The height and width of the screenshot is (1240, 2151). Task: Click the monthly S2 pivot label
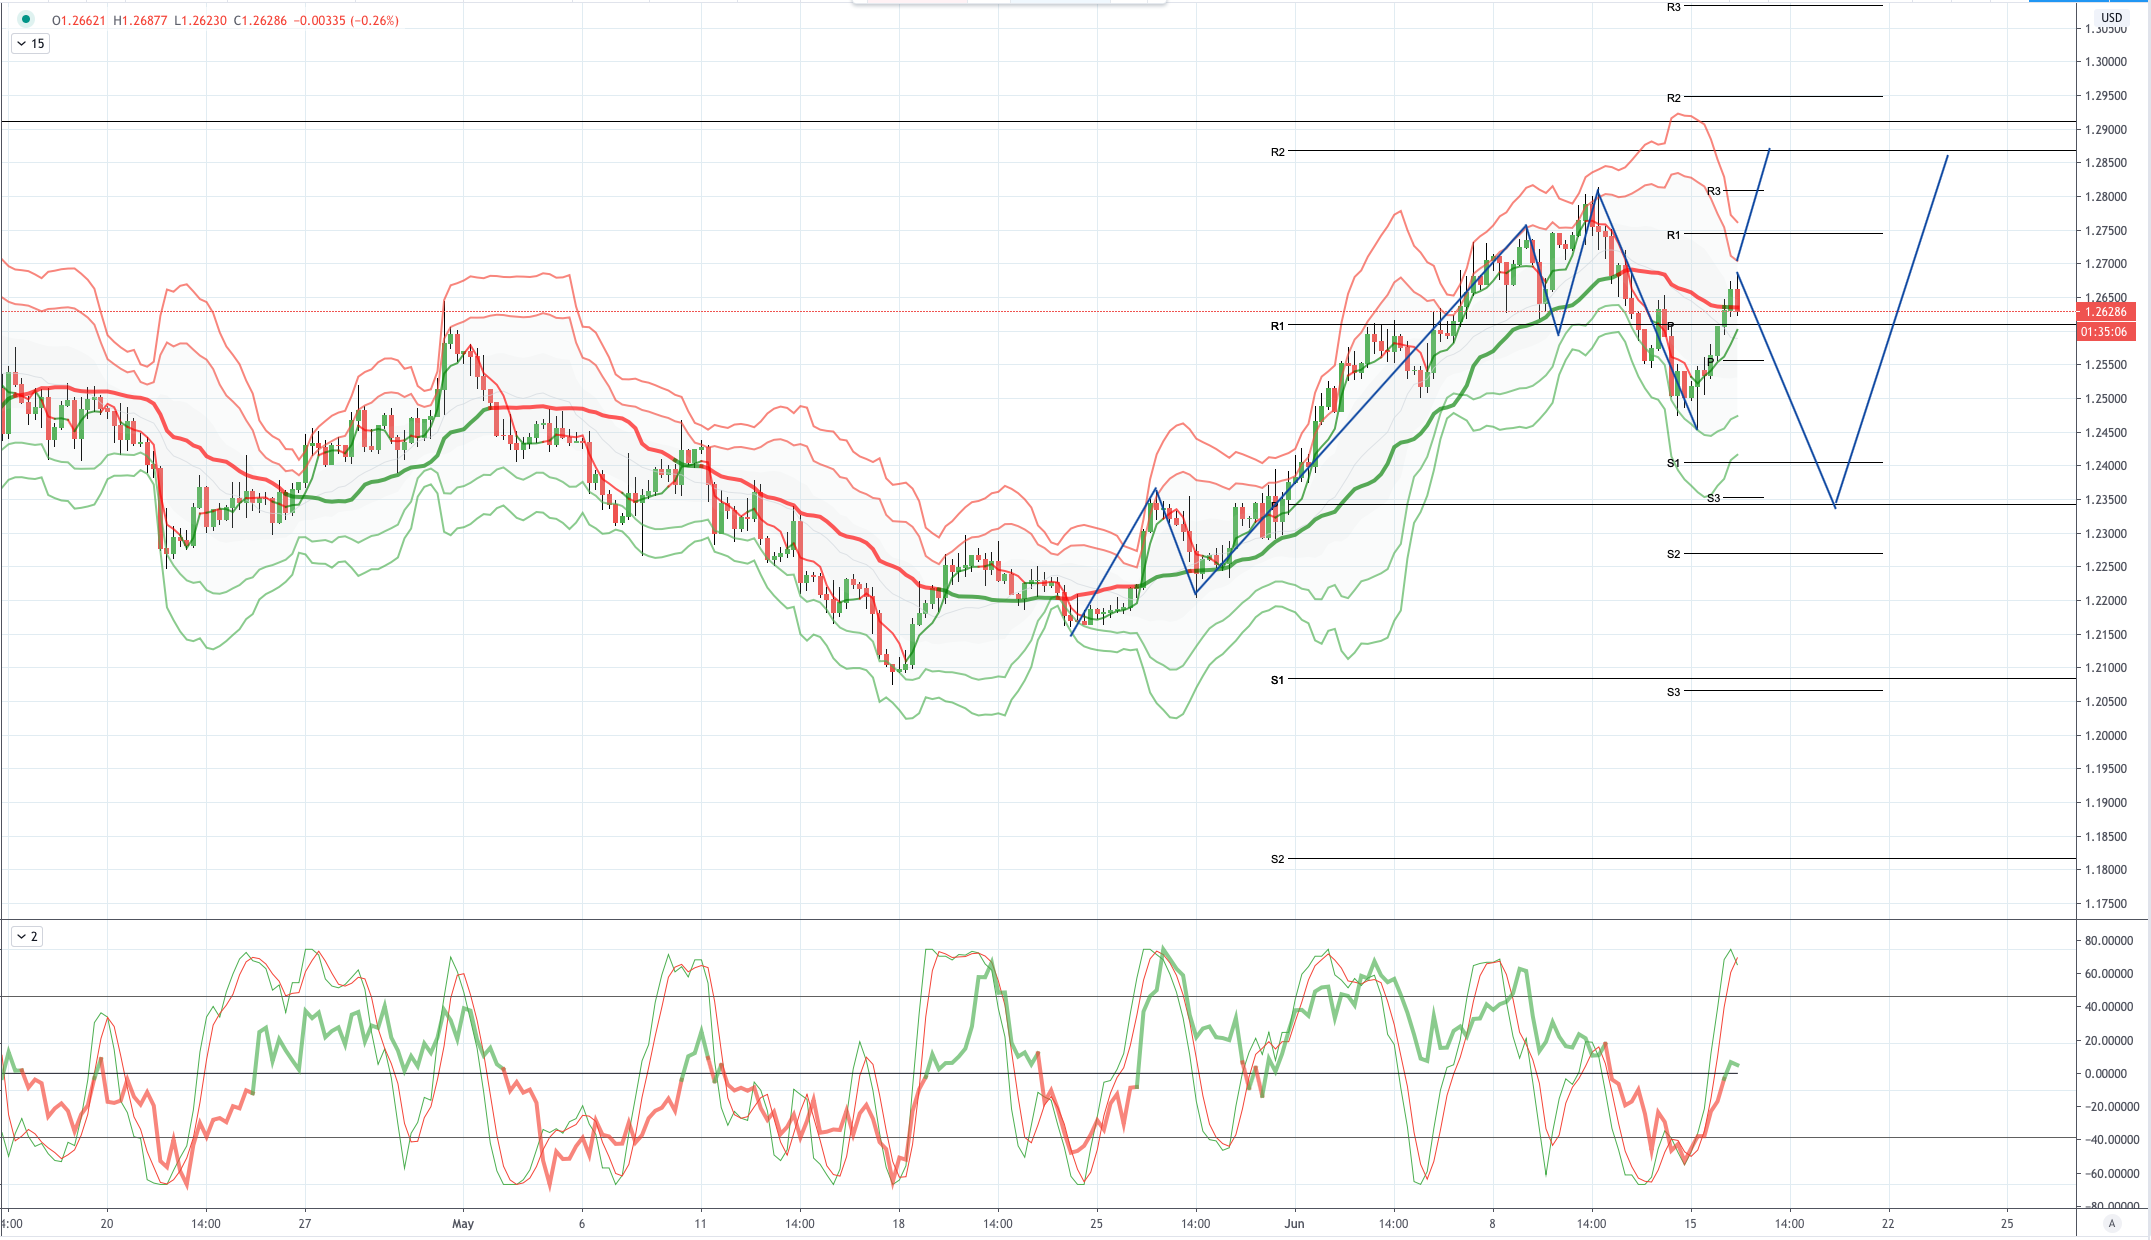(1277, 859)
